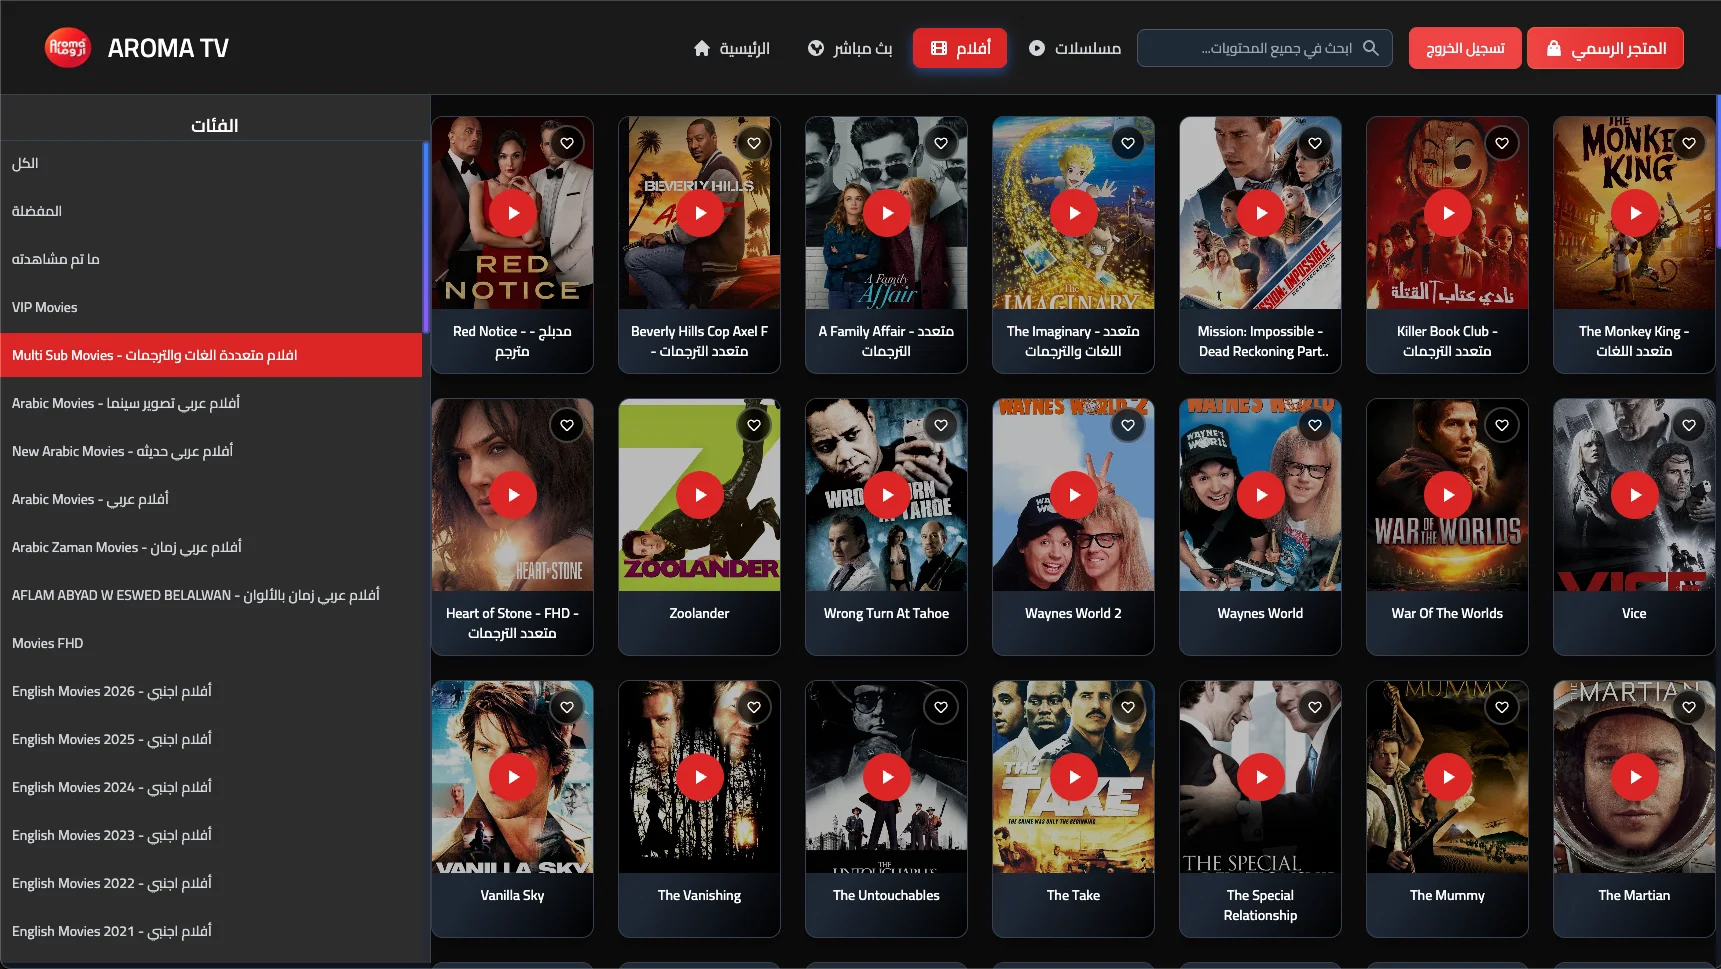
Task: Play Heart of Stone movie
Action: pos(513,495)
